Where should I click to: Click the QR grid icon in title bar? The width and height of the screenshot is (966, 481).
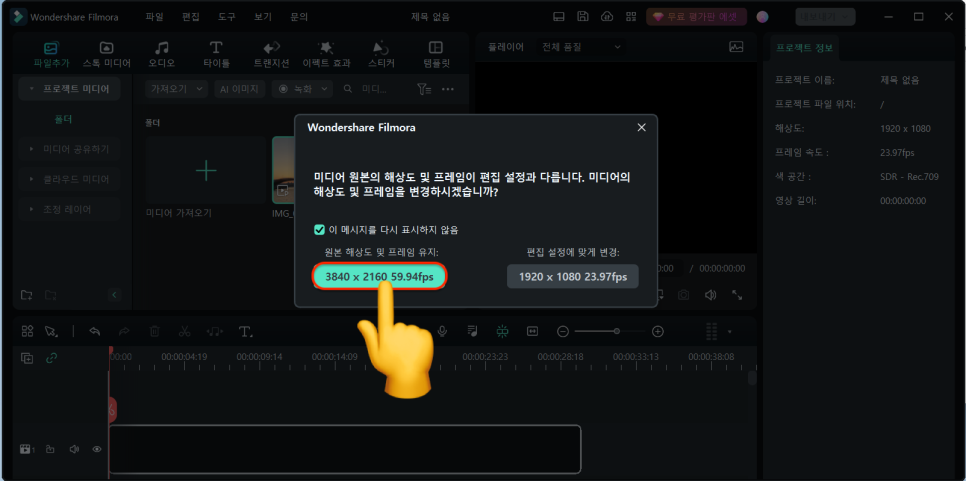(x=631, y=17)
